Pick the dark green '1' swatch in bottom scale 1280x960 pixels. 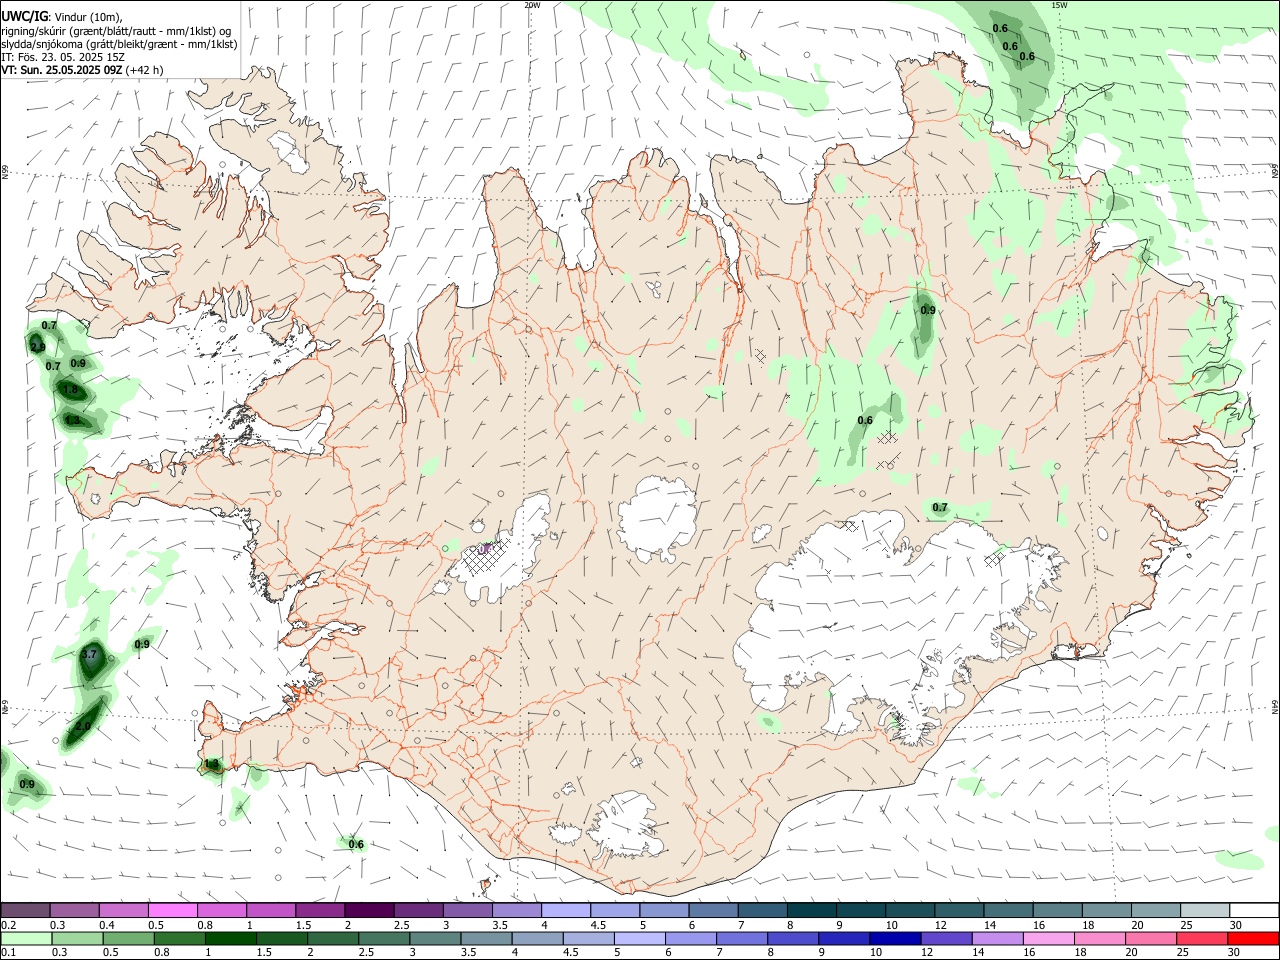229,939
